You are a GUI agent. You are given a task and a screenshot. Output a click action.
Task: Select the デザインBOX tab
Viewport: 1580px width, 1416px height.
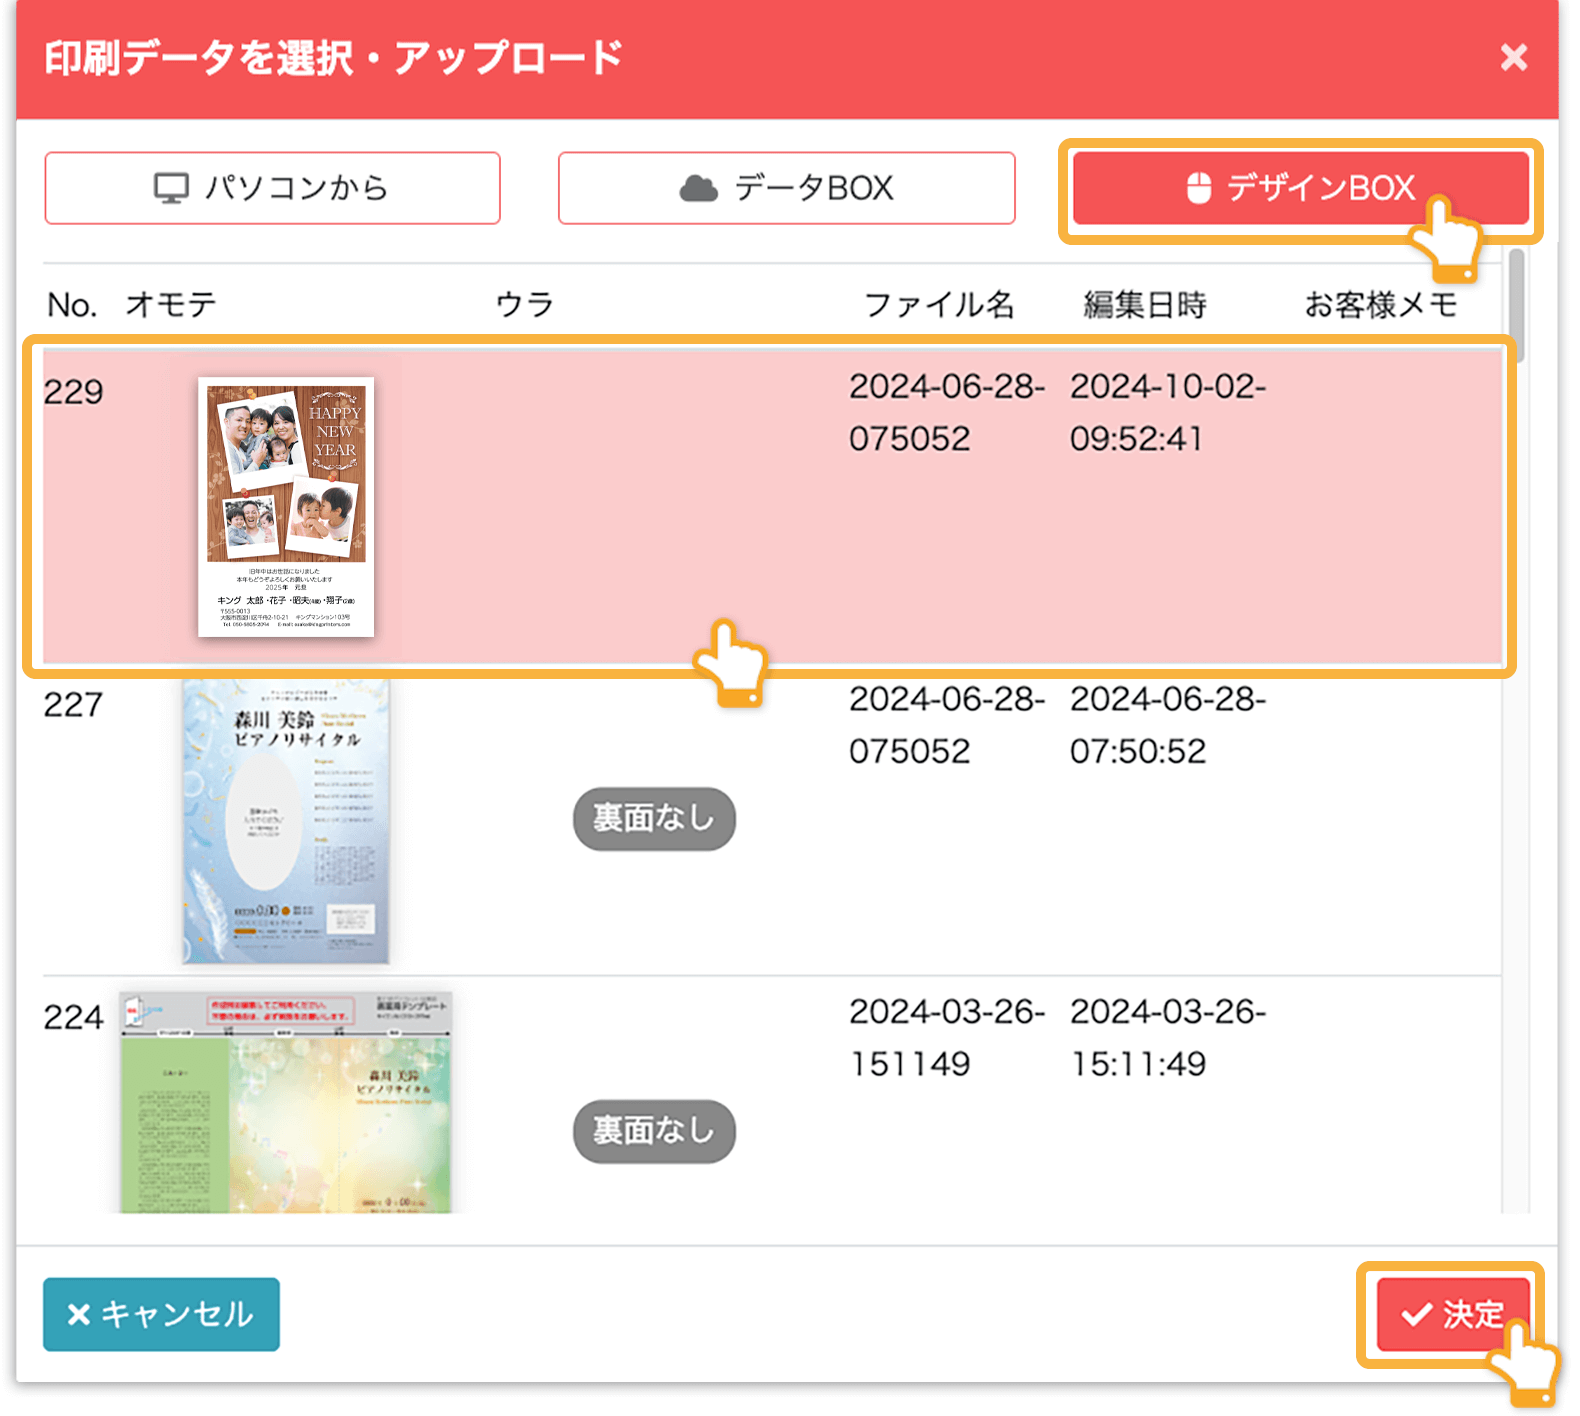coord(1300,188)
